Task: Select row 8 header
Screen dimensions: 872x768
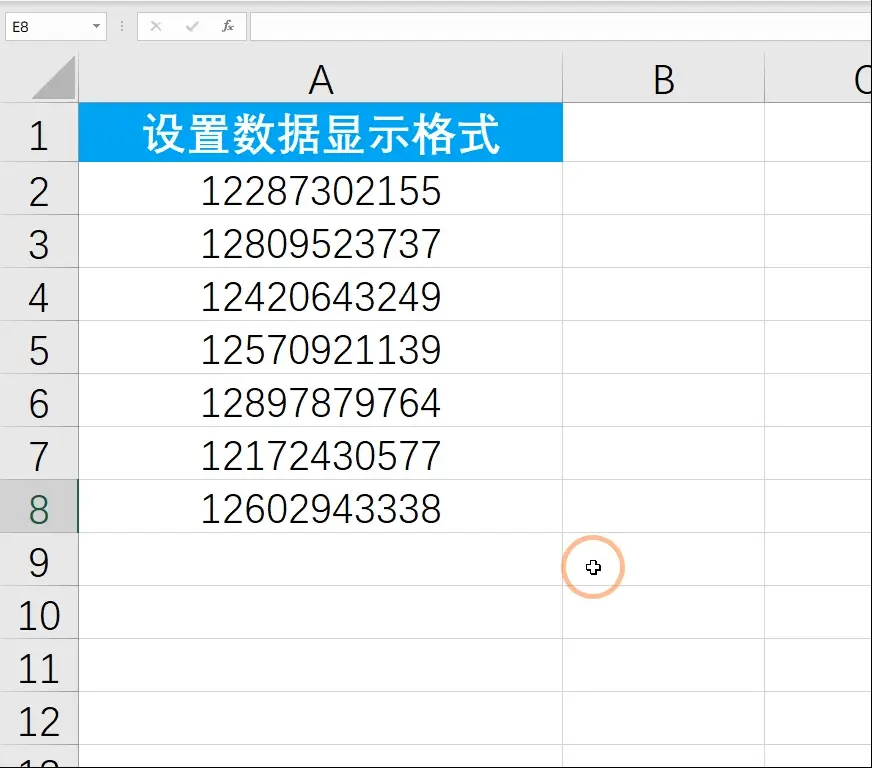Action: point(40,508)
